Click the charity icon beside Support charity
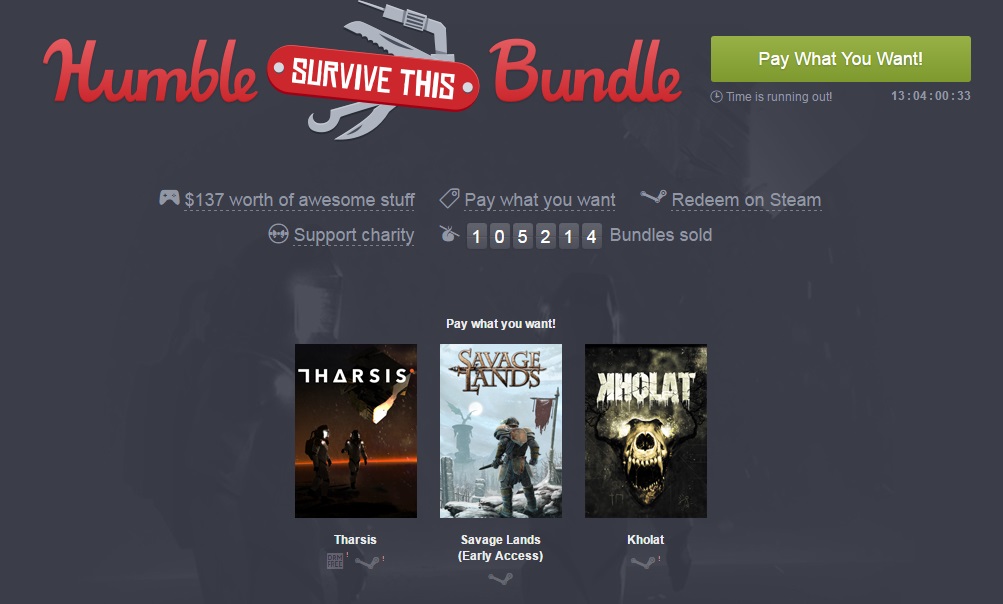The height and width of the screenshot is (604, 1003). pos(278,234)
